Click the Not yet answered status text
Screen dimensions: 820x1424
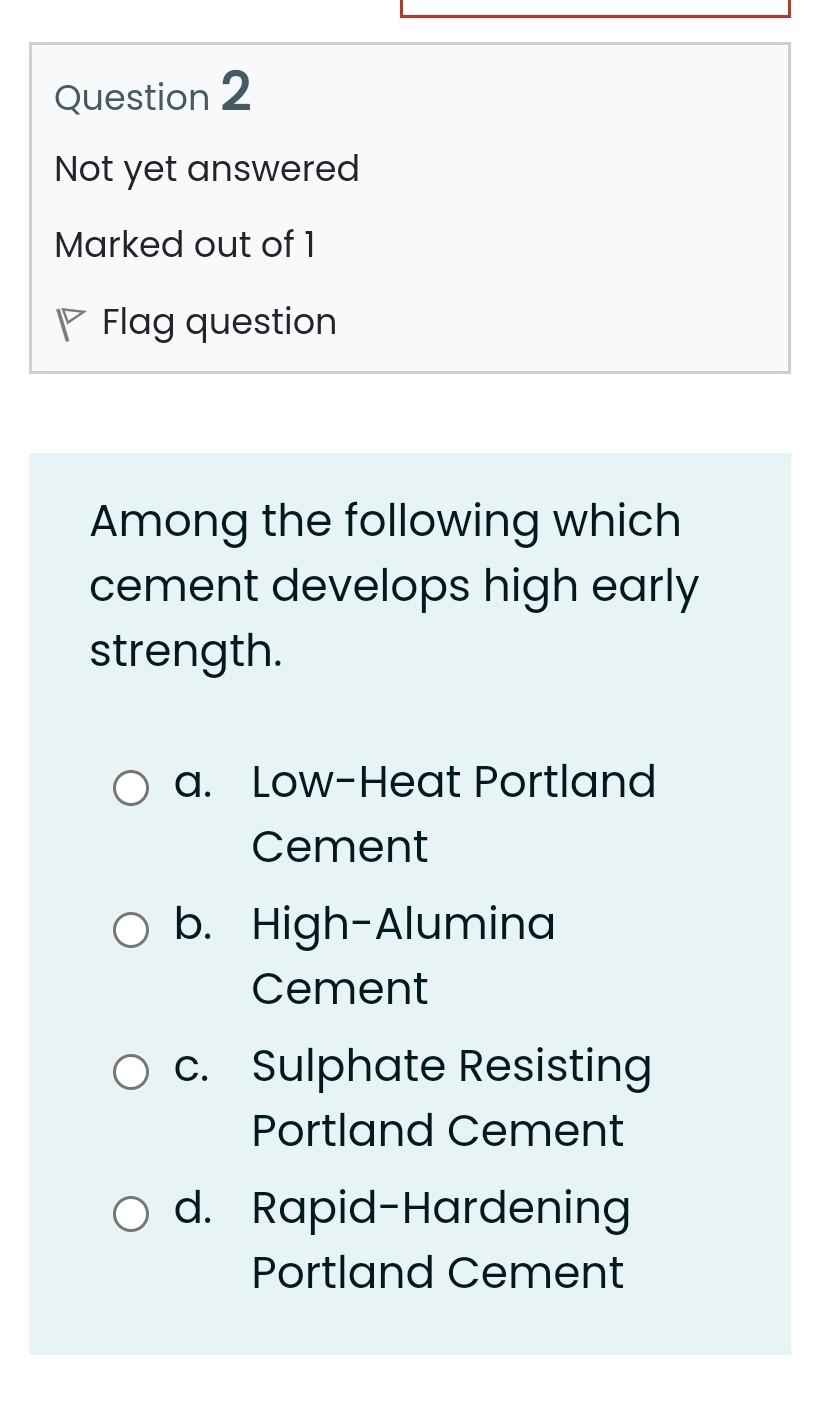(207, 169)
